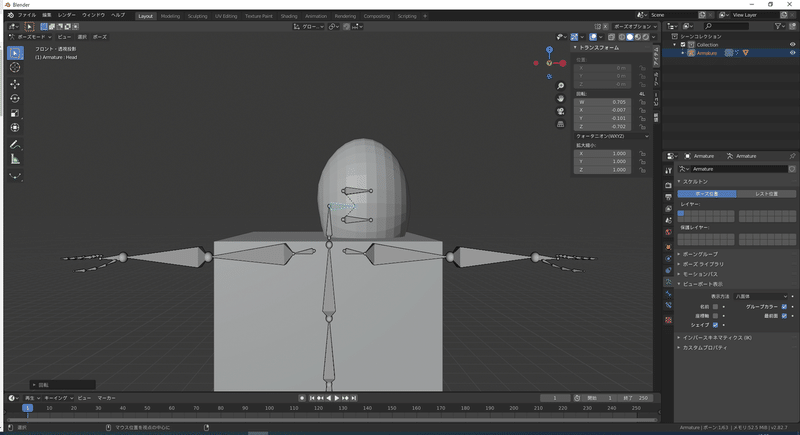Adjust the scale X value 1.000 field
This screenshot has width=800, height=435.
[x=603, y=153]
